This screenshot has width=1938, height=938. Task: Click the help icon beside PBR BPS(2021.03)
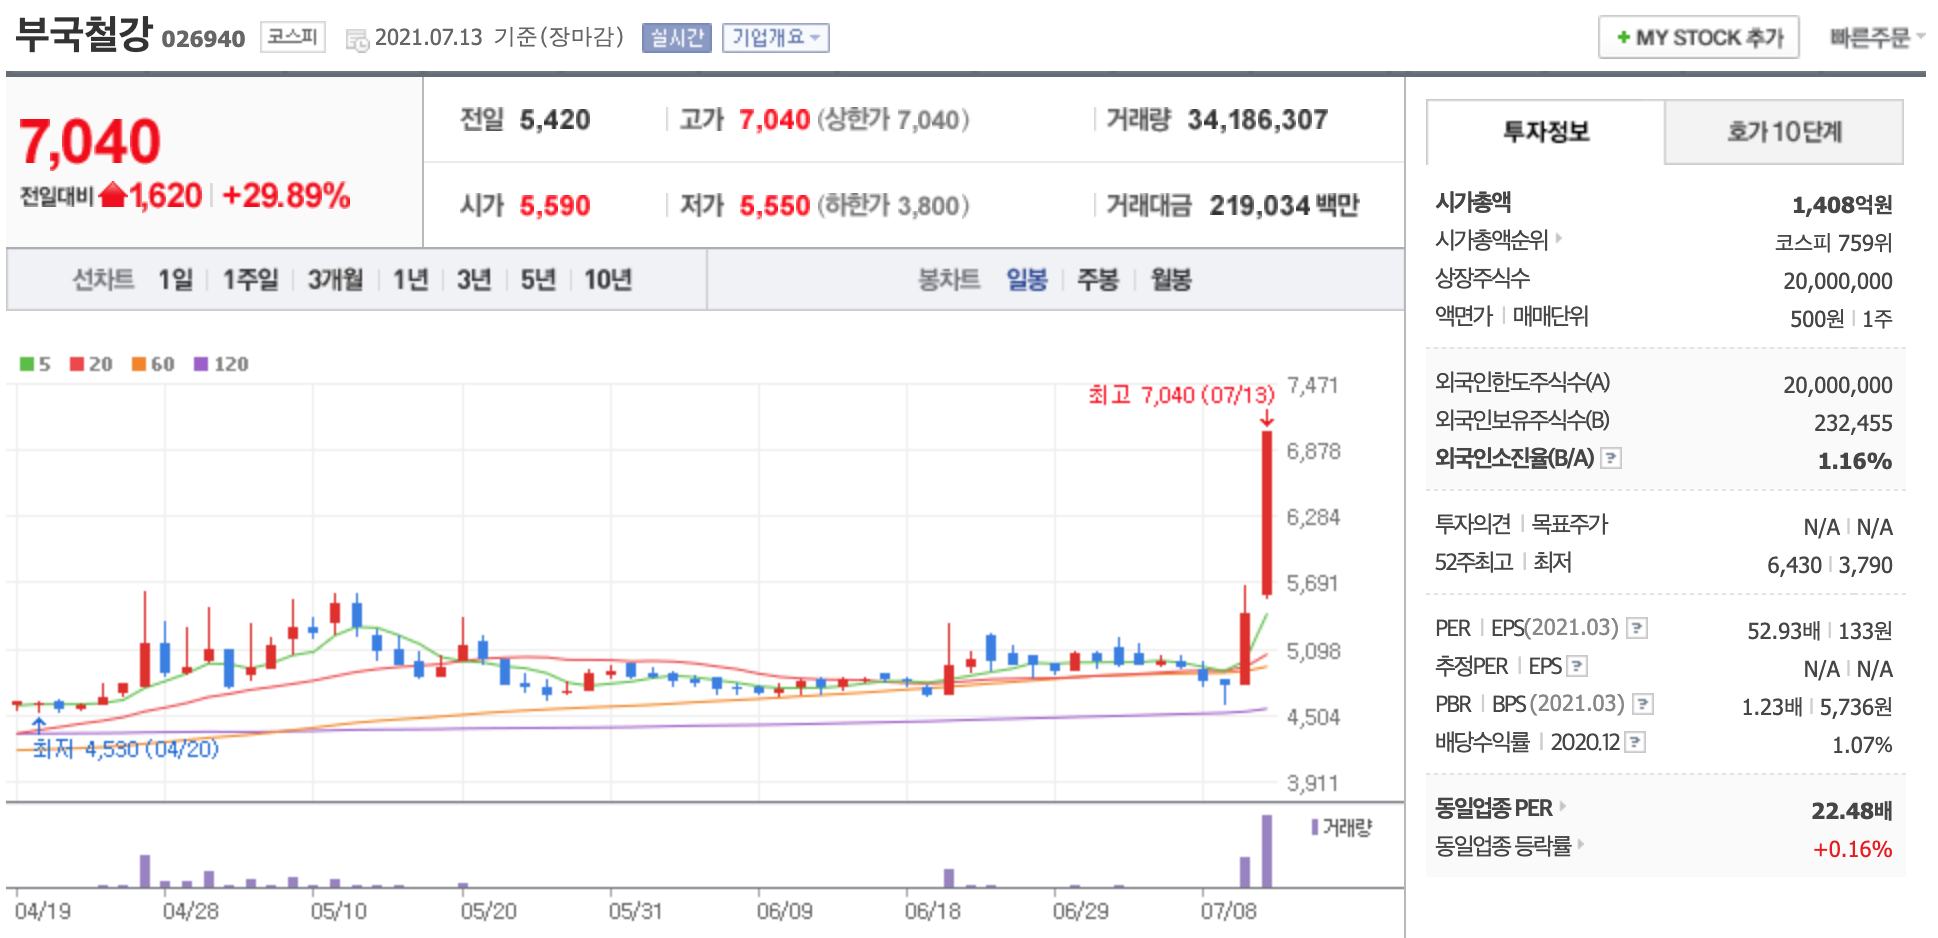[x=1642, y=704]
